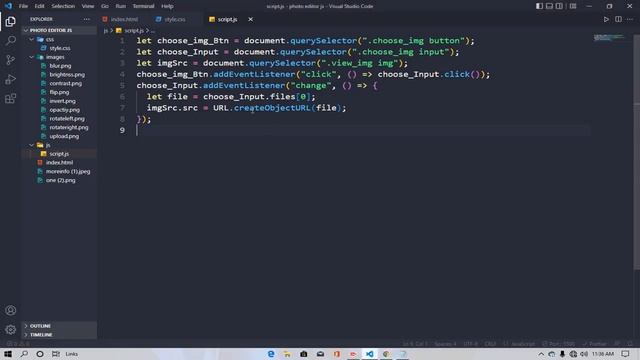Open Task View on taskbar
Viewport: 640px width, 360px height.
coord(56,354)
